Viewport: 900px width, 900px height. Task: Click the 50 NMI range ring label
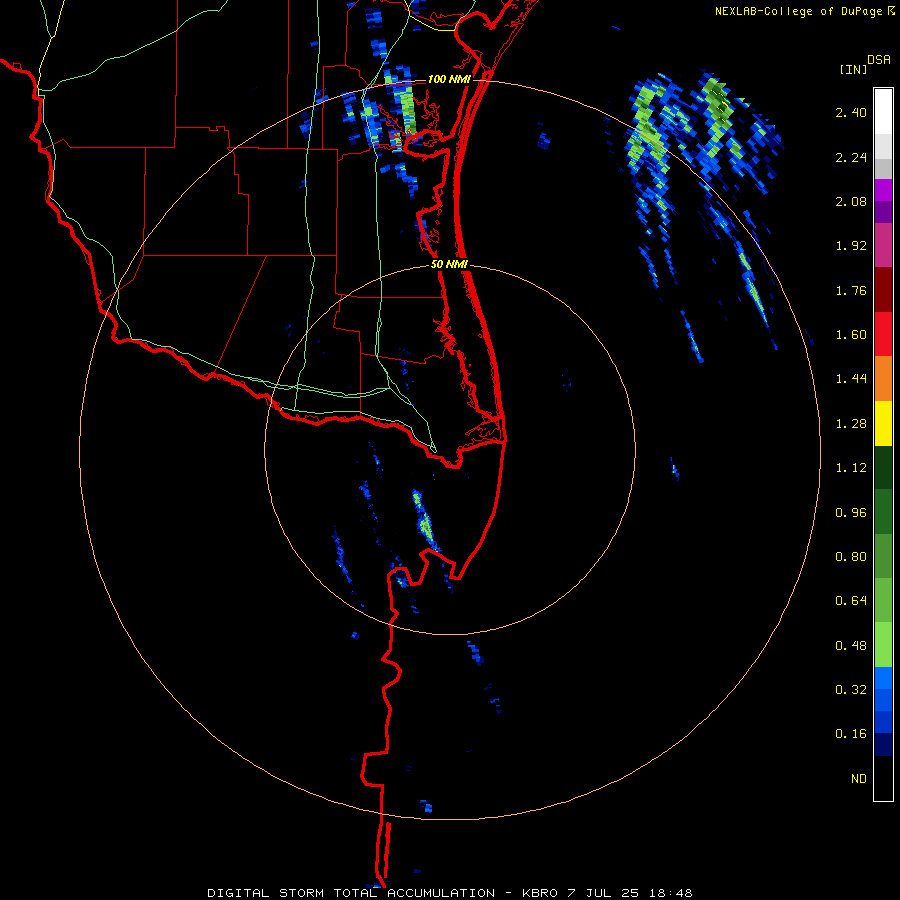(x=449, y=265)
